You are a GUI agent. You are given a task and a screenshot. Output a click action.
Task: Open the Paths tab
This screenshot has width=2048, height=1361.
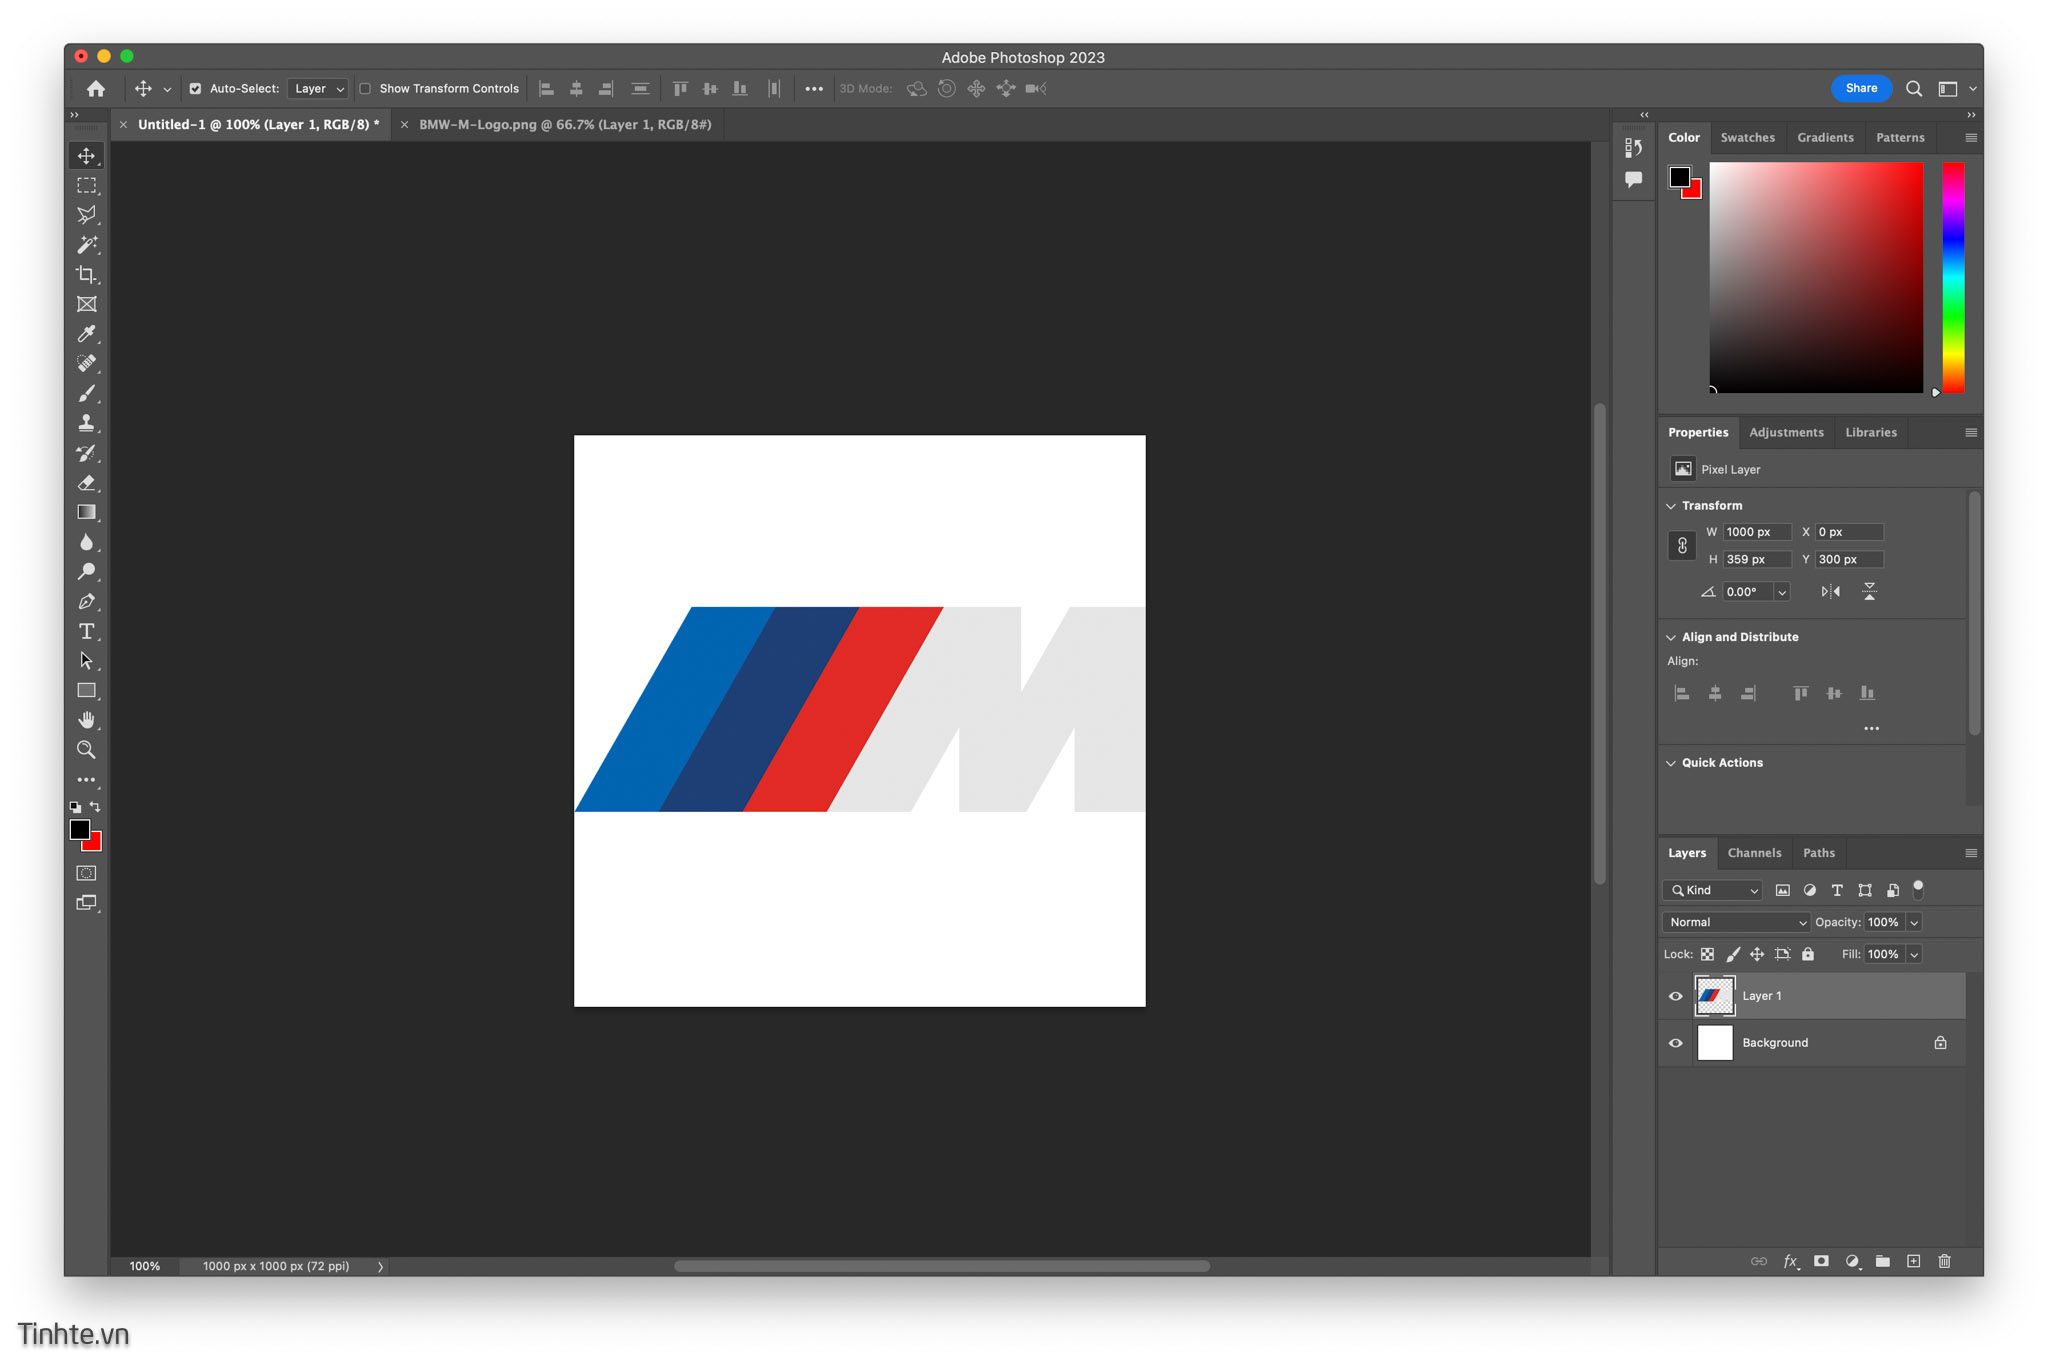pos(1818,853)
